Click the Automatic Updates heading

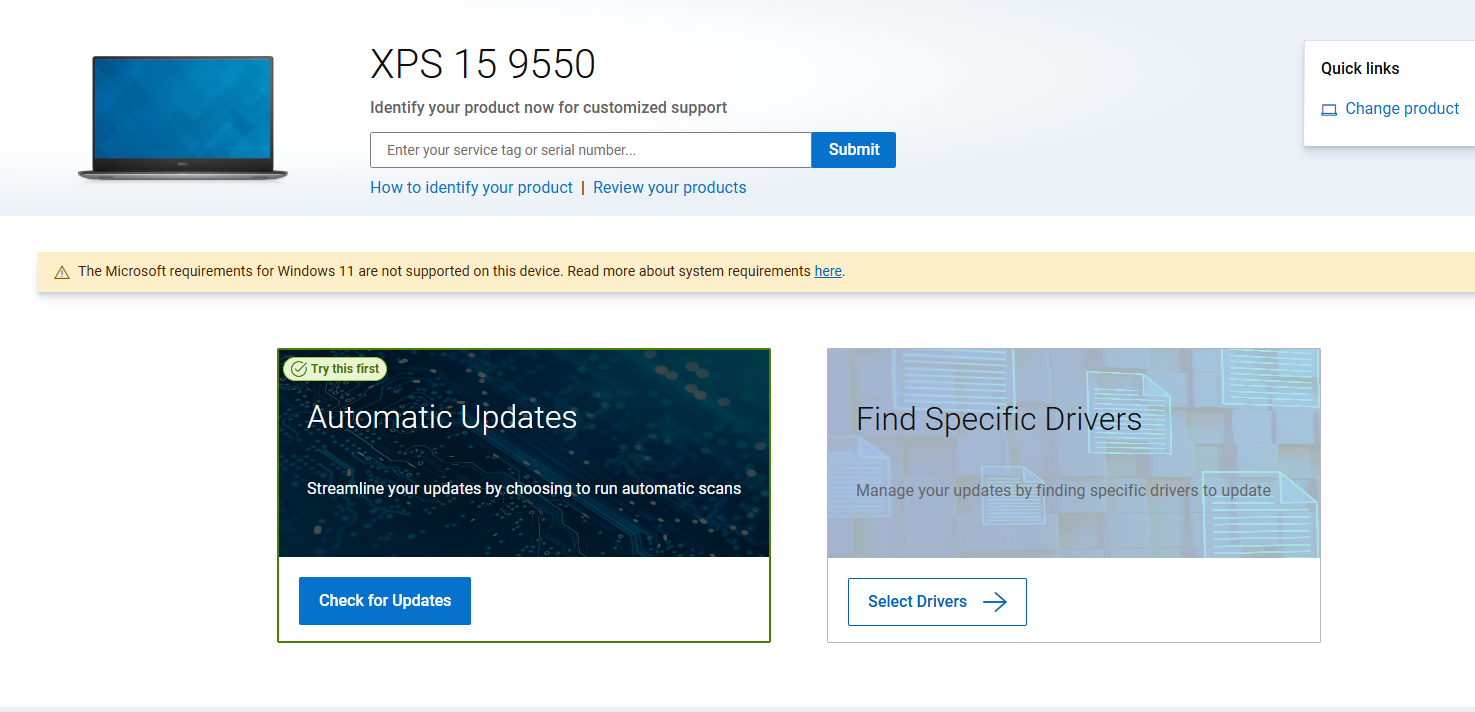click(442, 417)
